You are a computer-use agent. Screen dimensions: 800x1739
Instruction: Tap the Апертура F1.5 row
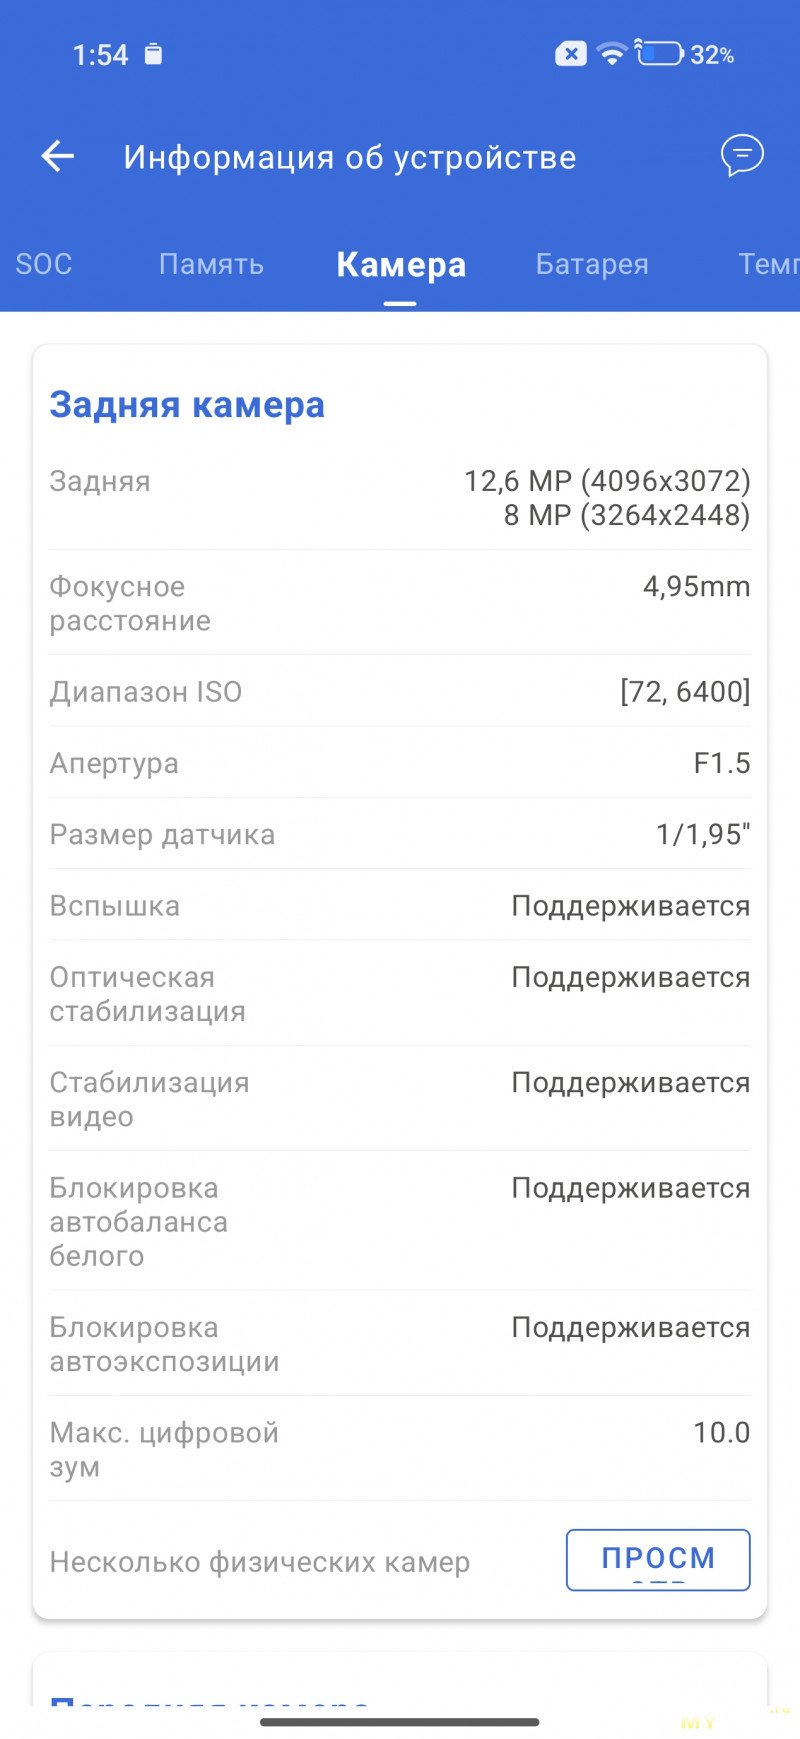point(400,763)
